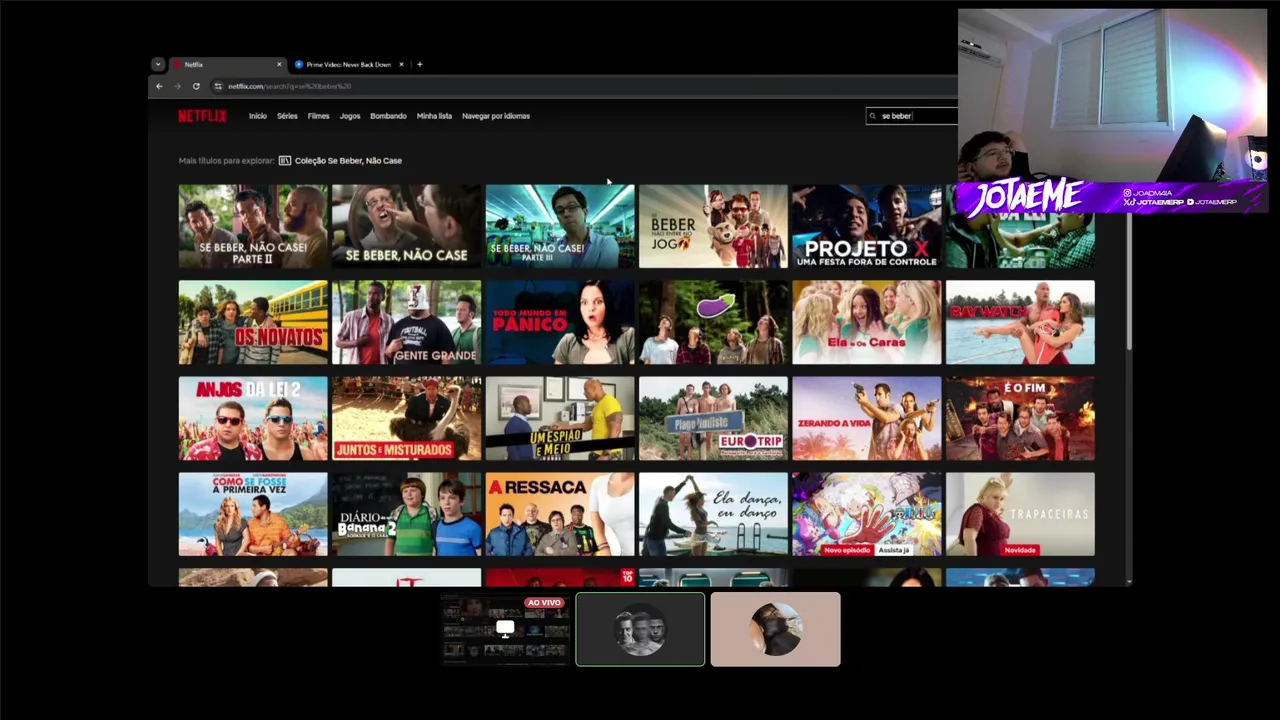Click the shared screen monitor icon
Viewport: 1280px width, 720px height.
click(x=505, y=628)
